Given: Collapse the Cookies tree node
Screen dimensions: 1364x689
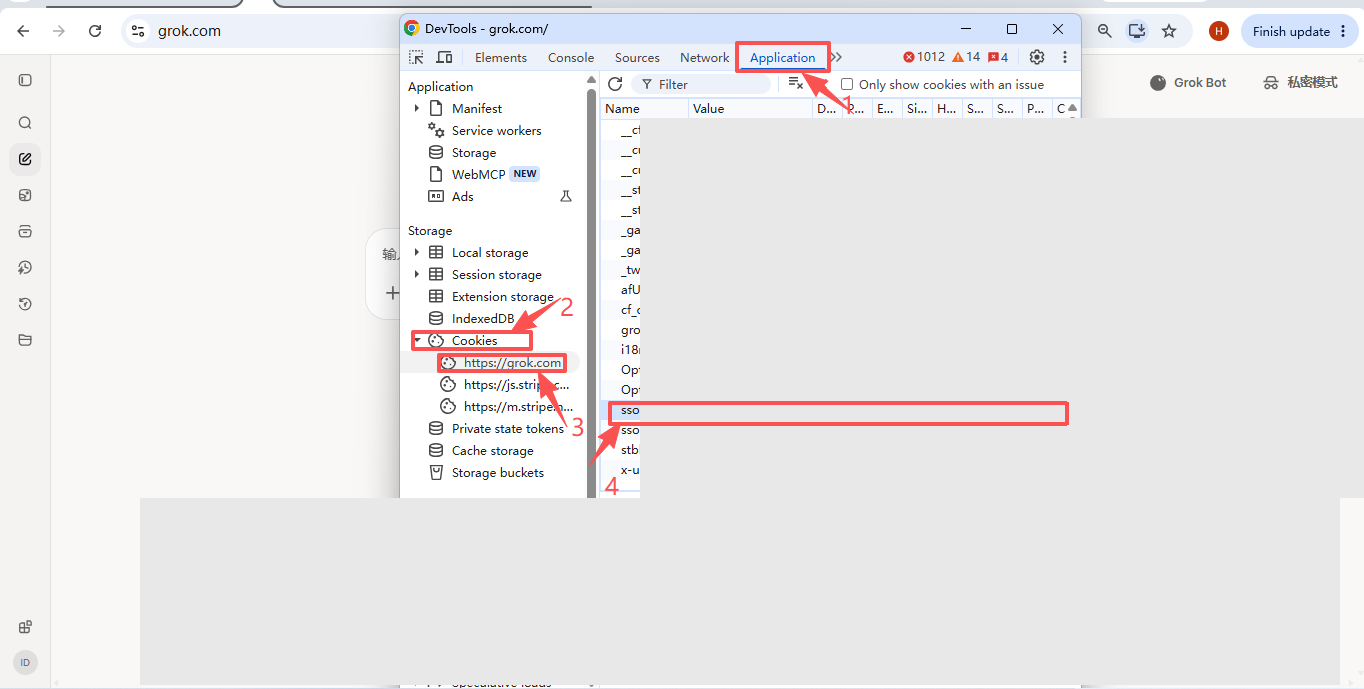Looking at the screenshot, I should point(417,340).
